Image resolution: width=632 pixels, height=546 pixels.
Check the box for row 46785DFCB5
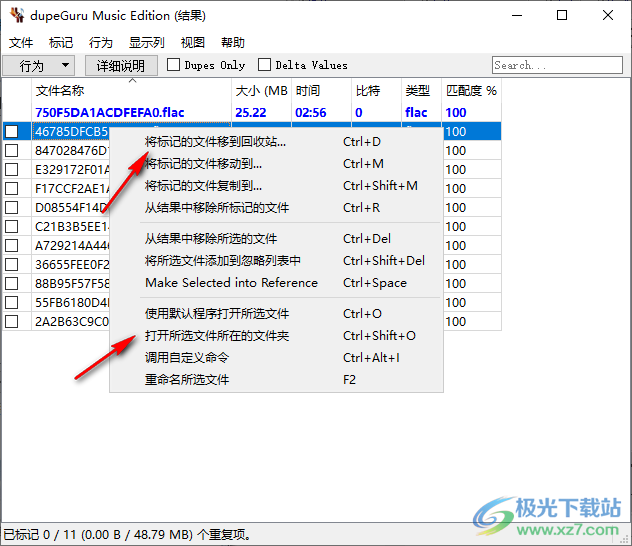(12, 131)
